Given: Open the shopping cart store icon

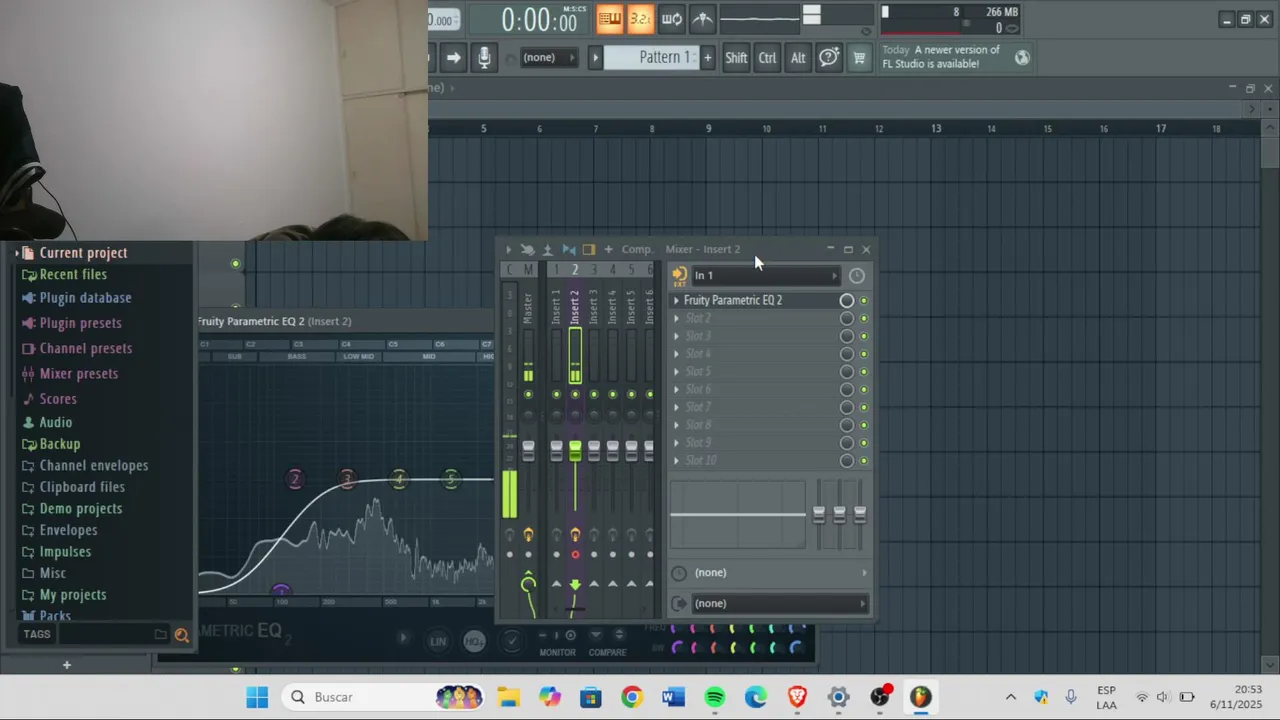Looking at the screenshot, I should tap(859, 57).
